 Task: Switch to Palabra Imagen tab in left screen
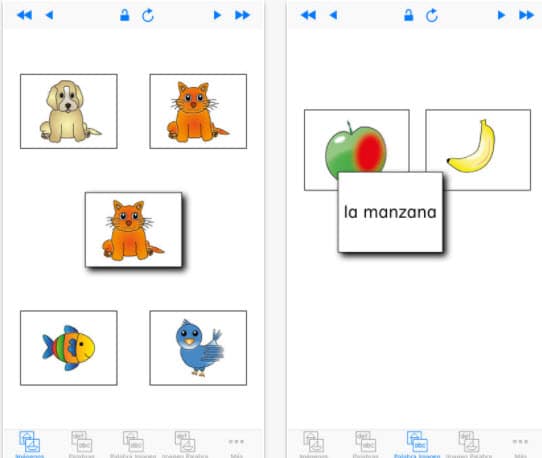133,444
